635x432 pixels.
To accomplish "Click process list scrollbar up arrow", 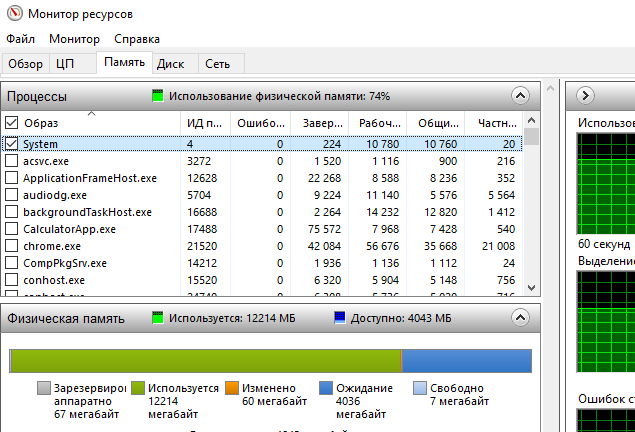I will click(x=531, y=120).
